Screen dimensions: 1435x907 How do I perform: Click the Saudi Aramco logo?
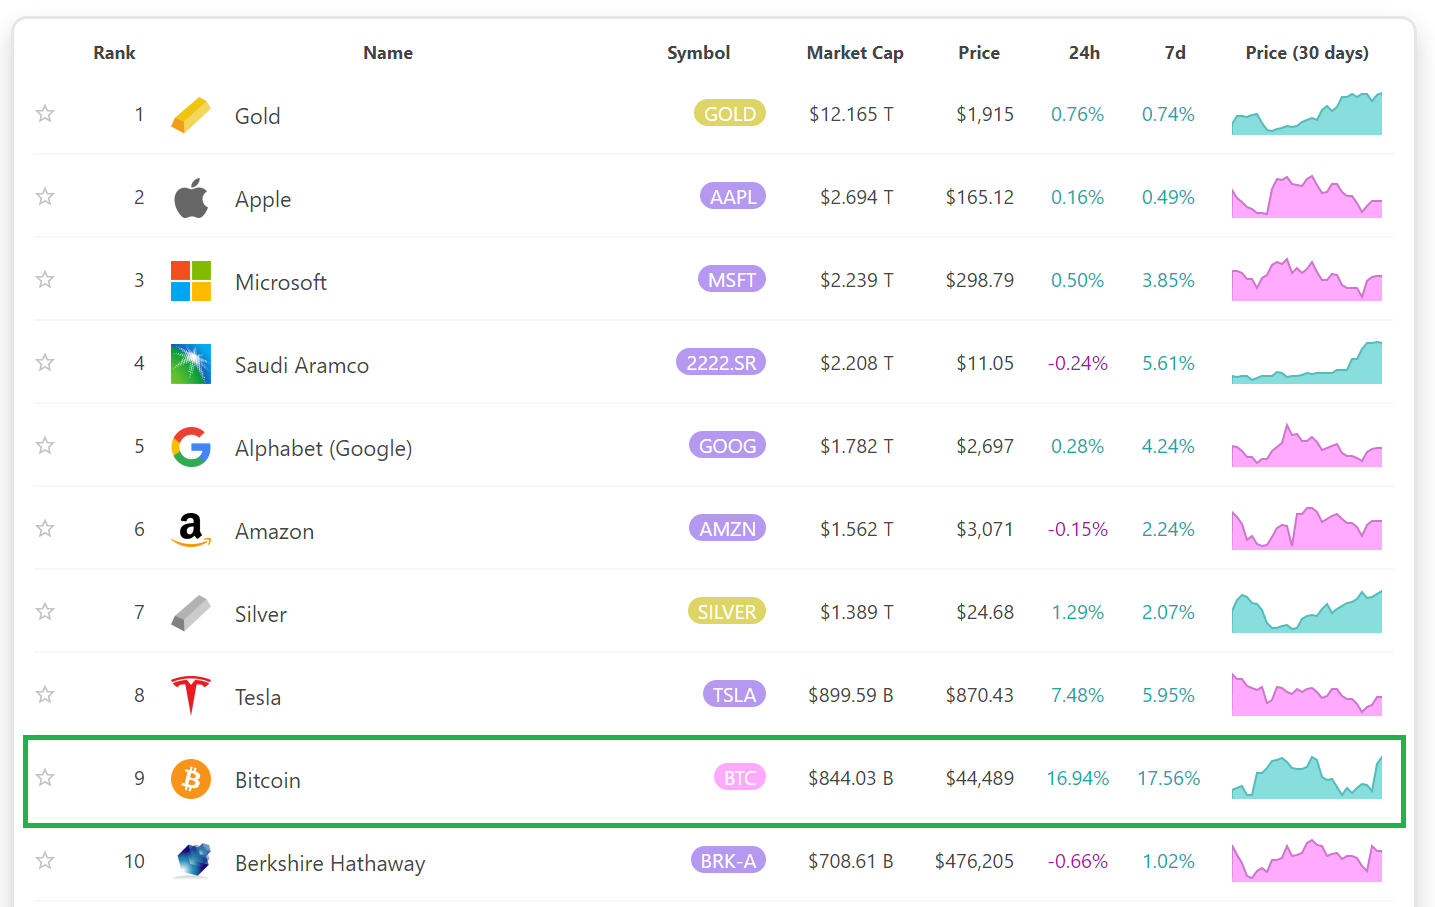click(x=191, y=364)
